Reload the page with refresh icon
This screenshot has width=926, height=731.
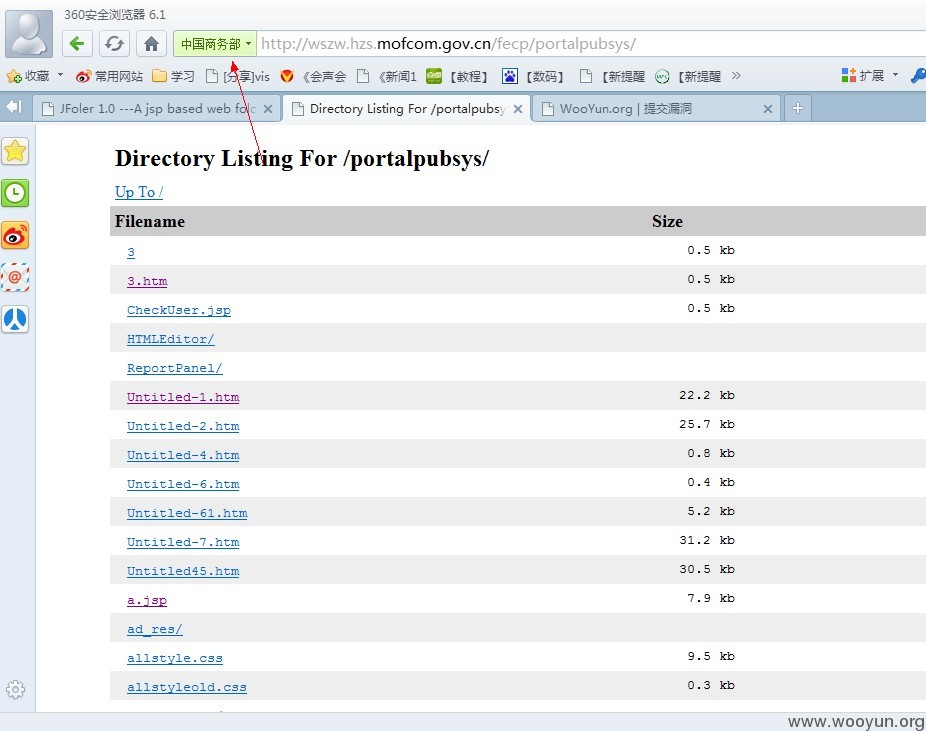tap(114, 44)
